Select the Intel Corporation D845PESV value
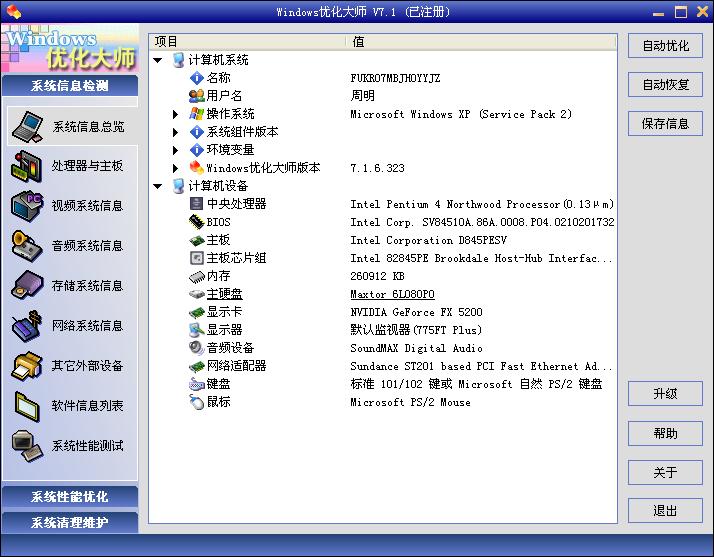Image resolution: width=714 pixels, height=557 pixels. click(428, 240)
